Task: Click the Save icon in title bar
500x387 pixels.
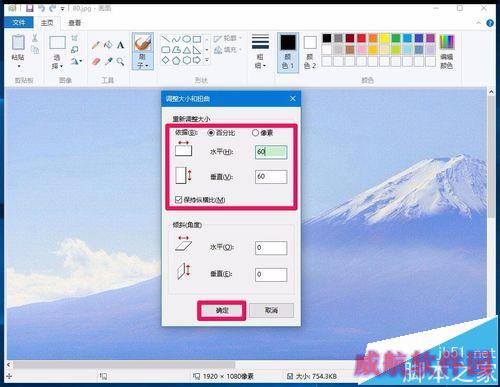Action: click(x=30, y=8)
